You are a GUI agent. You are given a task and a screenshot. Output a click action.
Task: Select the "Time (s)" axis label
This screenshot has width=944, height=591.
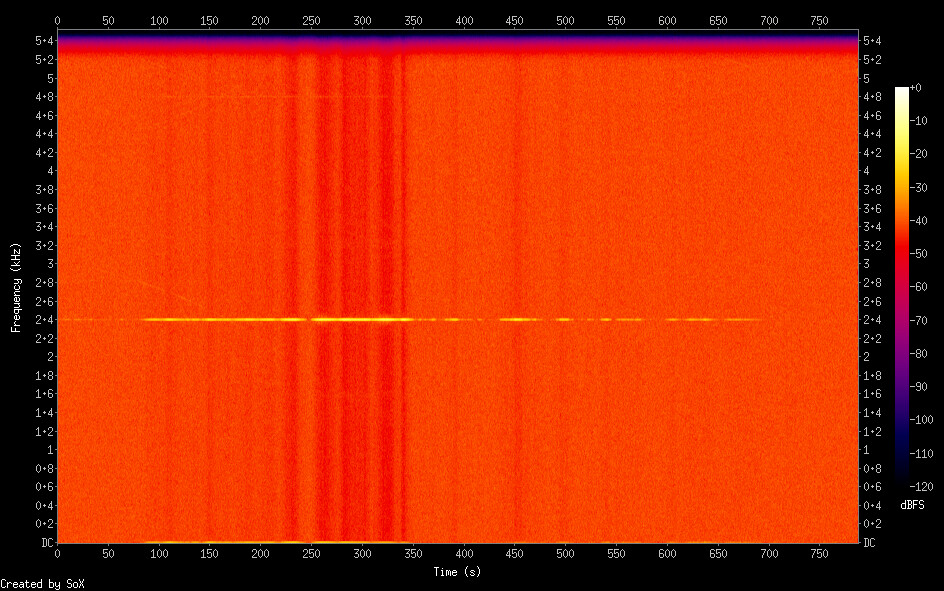459,571
